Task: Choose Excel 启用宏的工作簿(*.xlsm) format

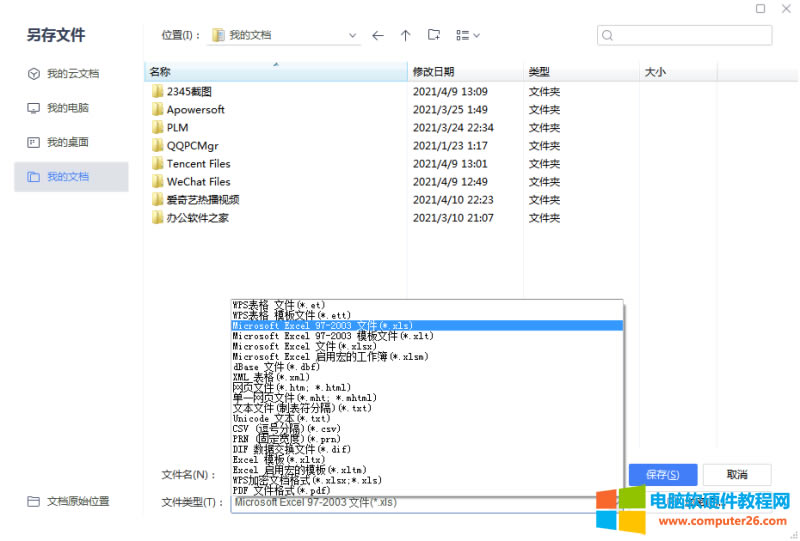Action: pyautogui.click(x=427, y=356)
